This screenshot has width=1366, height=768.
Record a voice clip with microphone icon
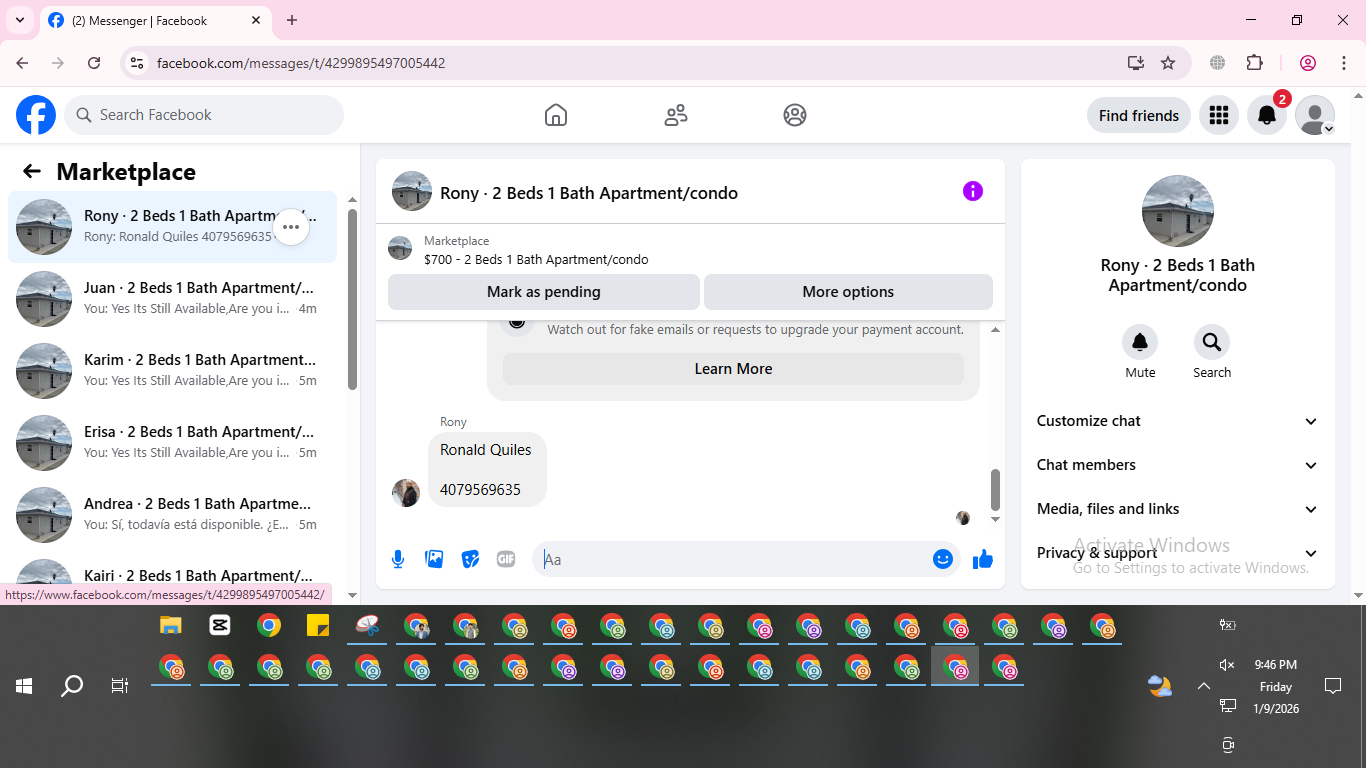coord(398,559)
